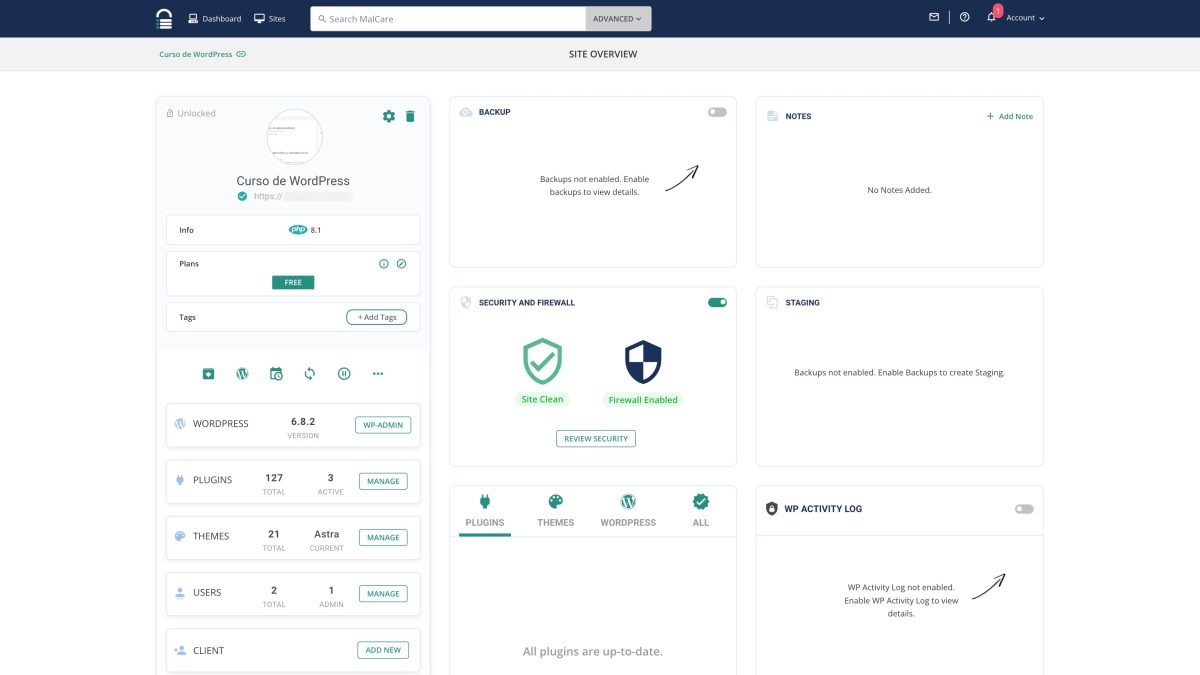Select the WordPress icon in the action row
1200x675 pixels.
coord(242,373)
